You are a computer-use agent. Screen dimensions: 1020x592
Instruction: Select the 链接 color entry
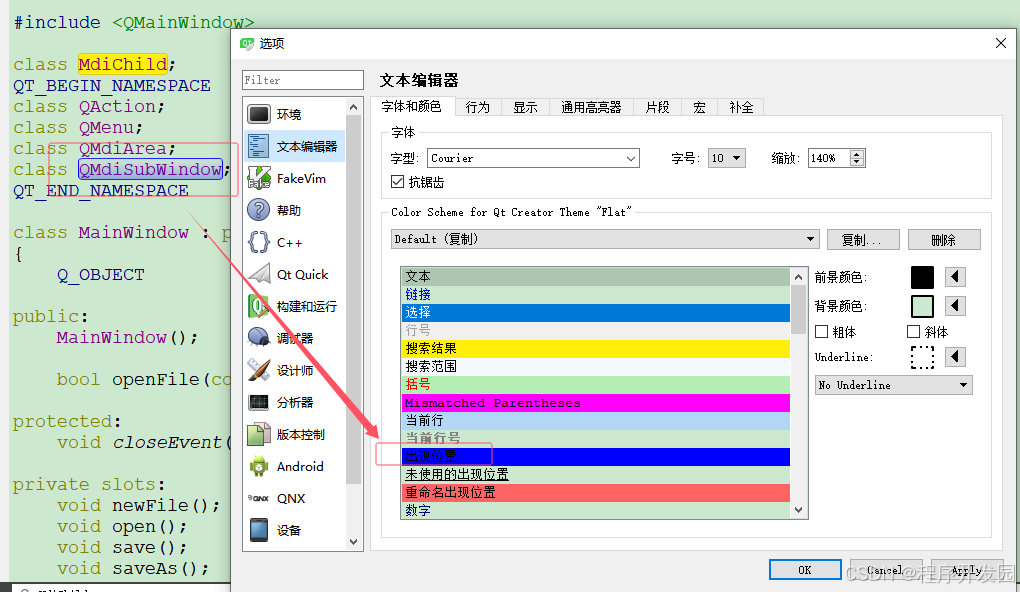pyautogui.click(x=596, y=295)
